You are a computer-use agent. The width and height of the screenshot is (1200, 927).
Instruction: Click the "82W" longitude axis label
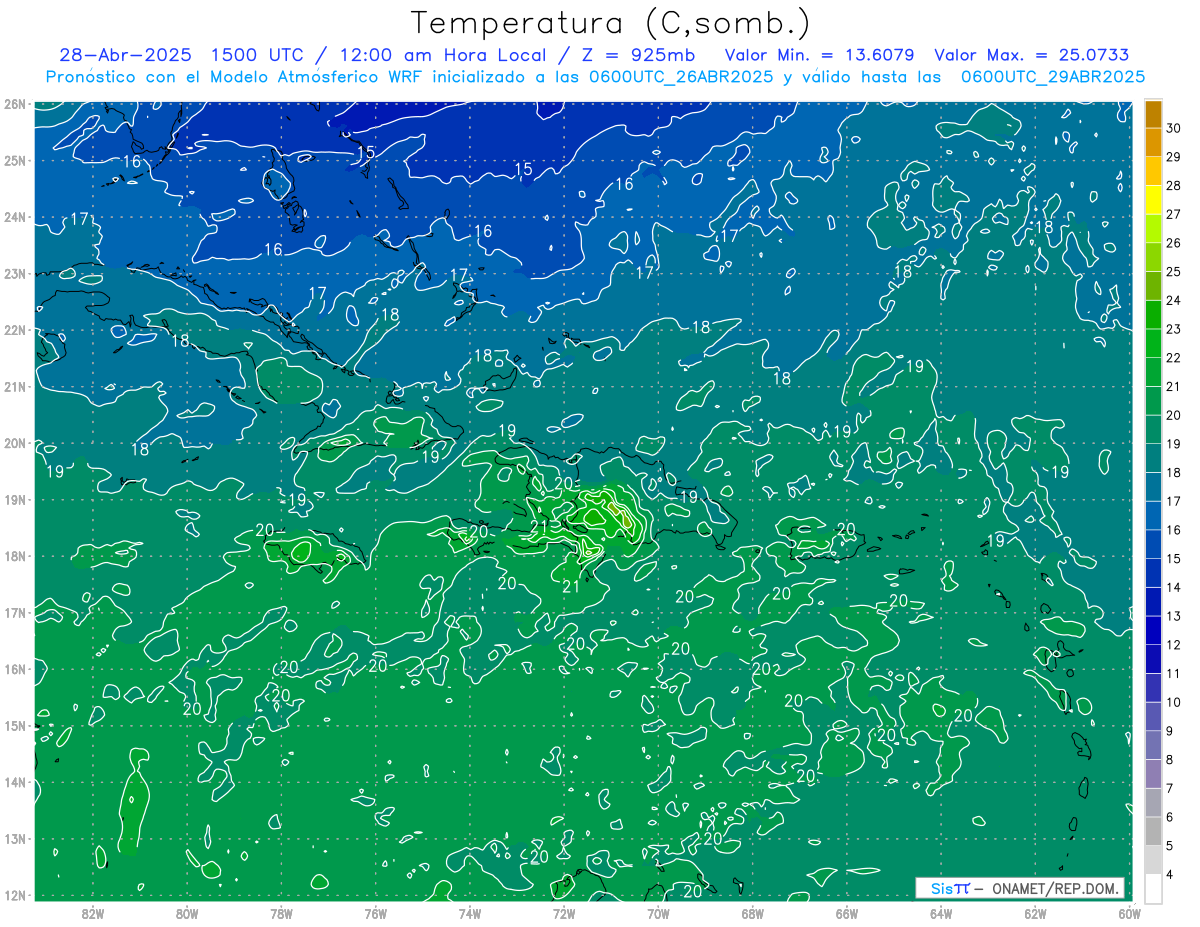click(x=93, y=913)
